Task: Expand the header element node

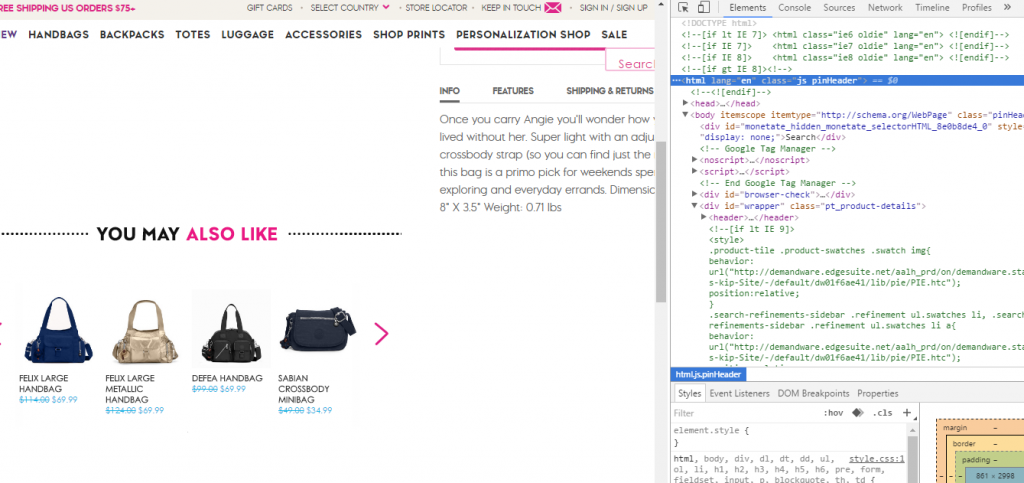Action: coord(703,217)
